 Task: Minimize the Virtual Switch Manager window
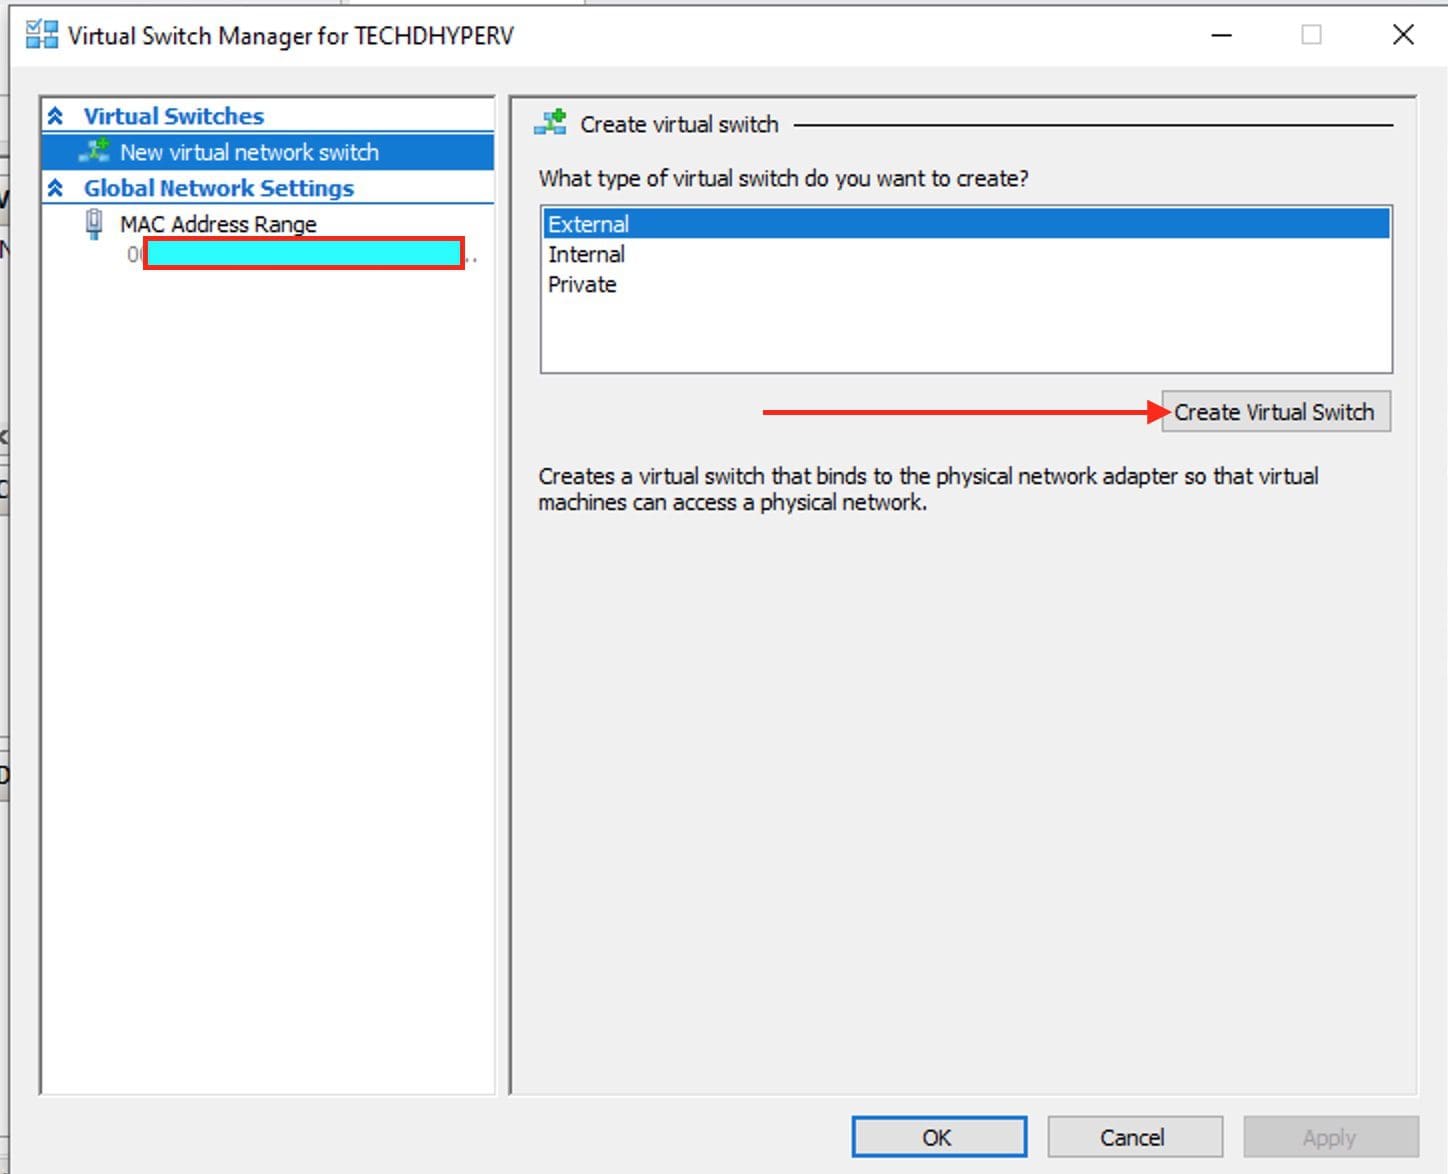[x=1221, y=35]
